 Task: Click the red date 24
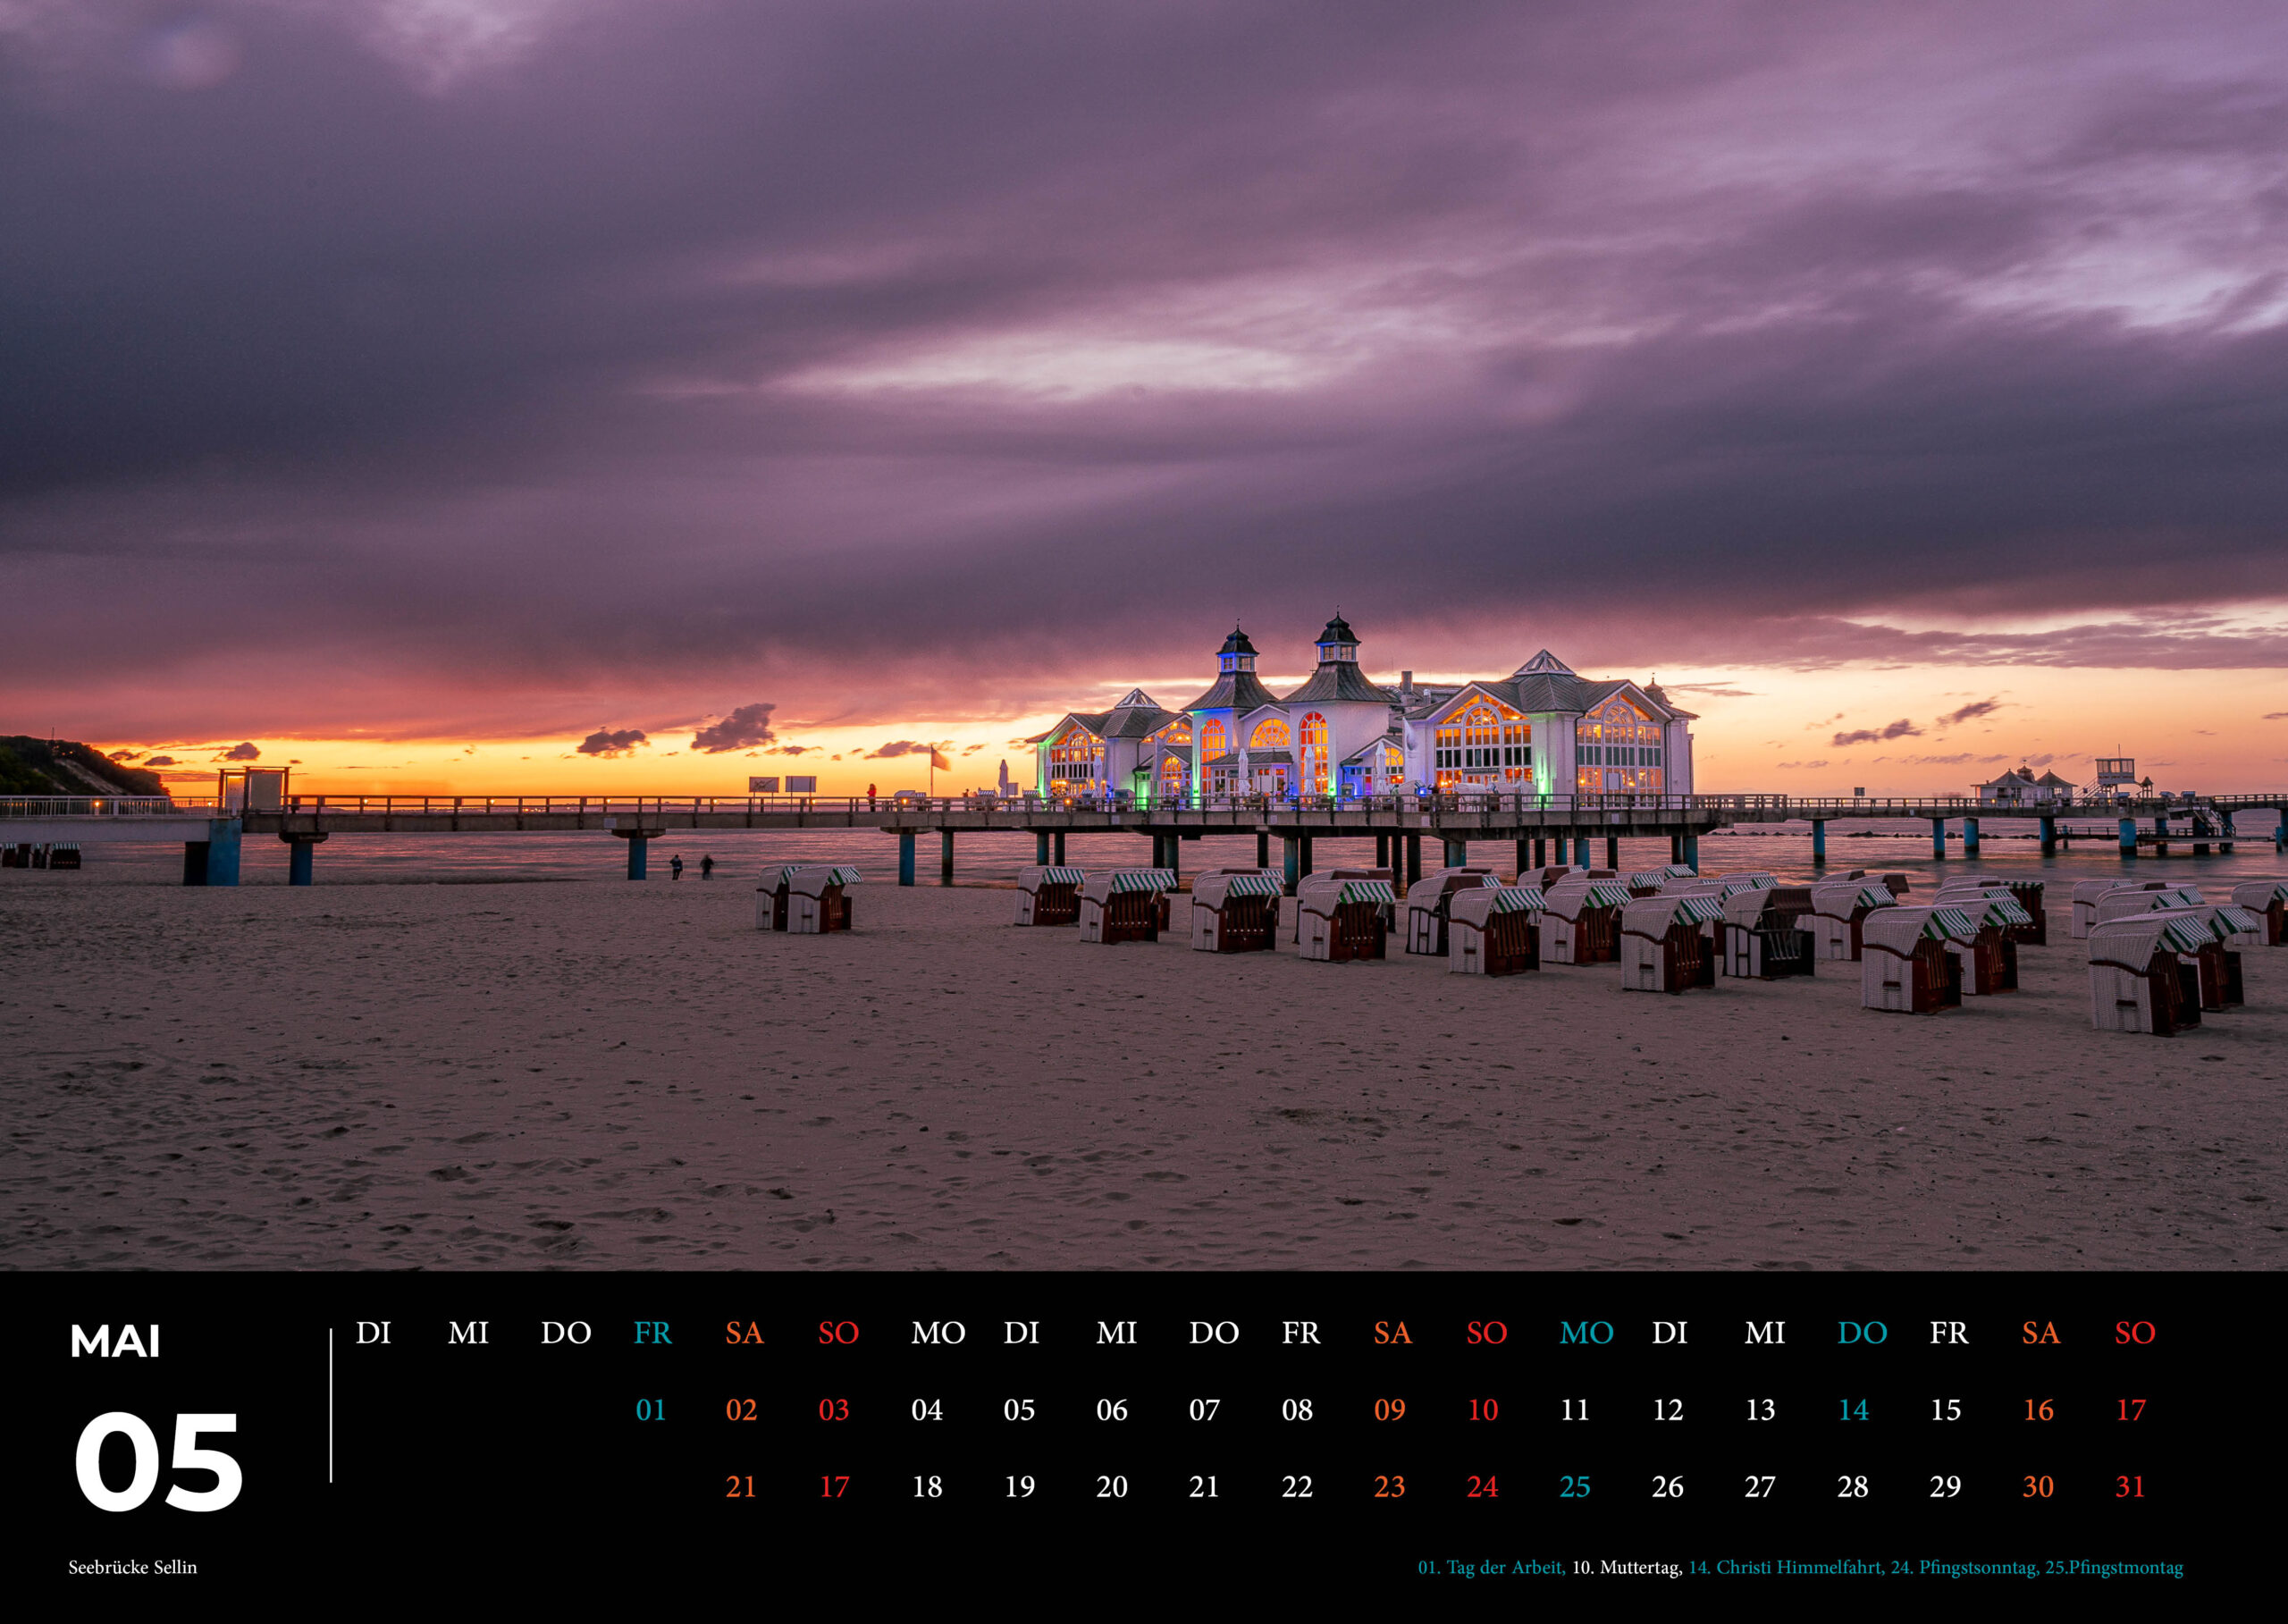pyautogui.click(x=1482, y=1487)
